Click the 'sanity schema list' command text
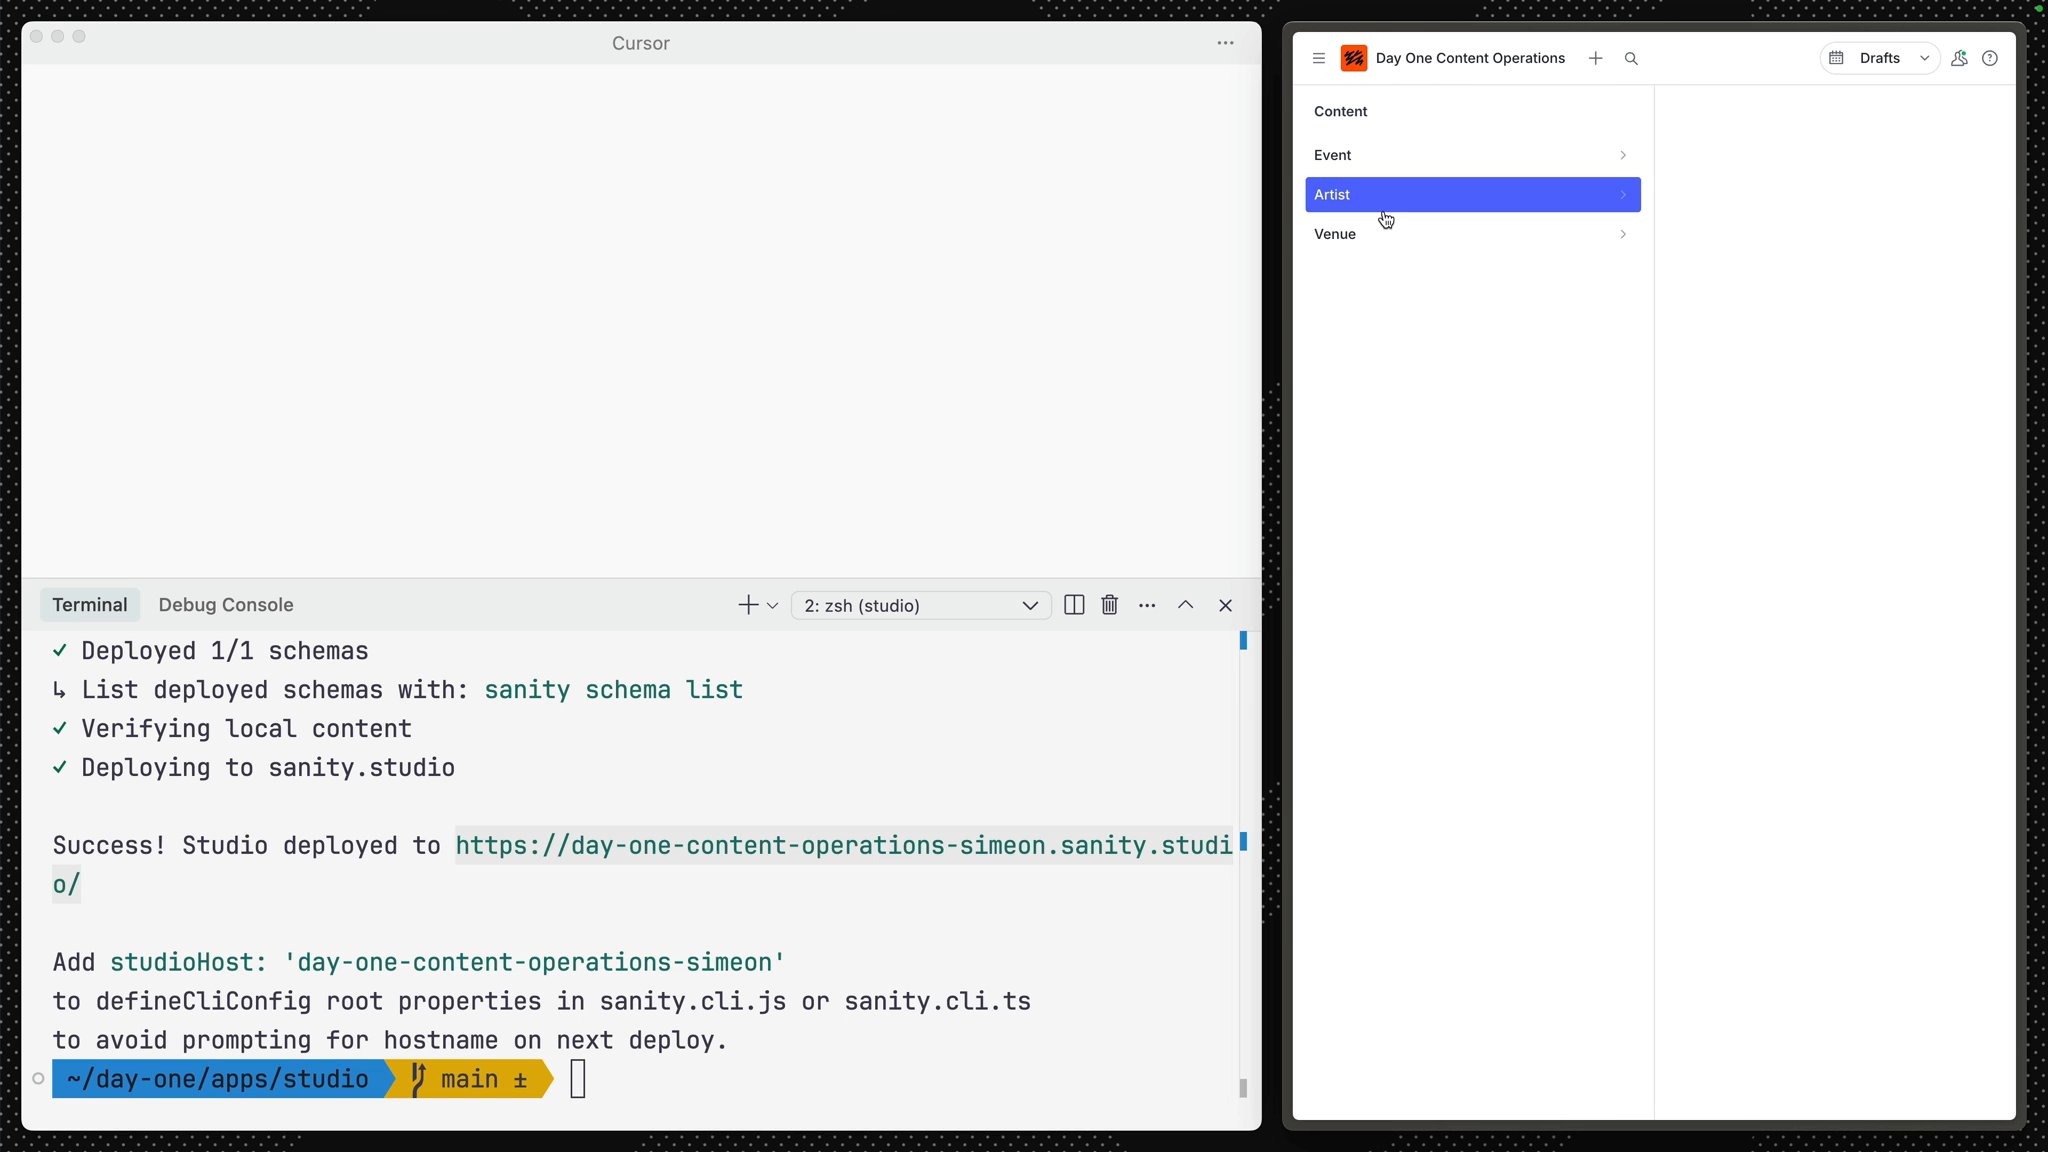The image size is (2048, 1152). click(613, 690)
